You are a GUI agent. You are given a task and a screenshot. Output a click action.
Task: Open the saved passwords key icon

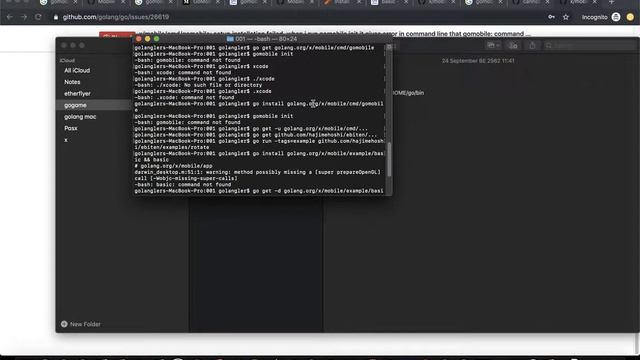(x=551, y=17)
